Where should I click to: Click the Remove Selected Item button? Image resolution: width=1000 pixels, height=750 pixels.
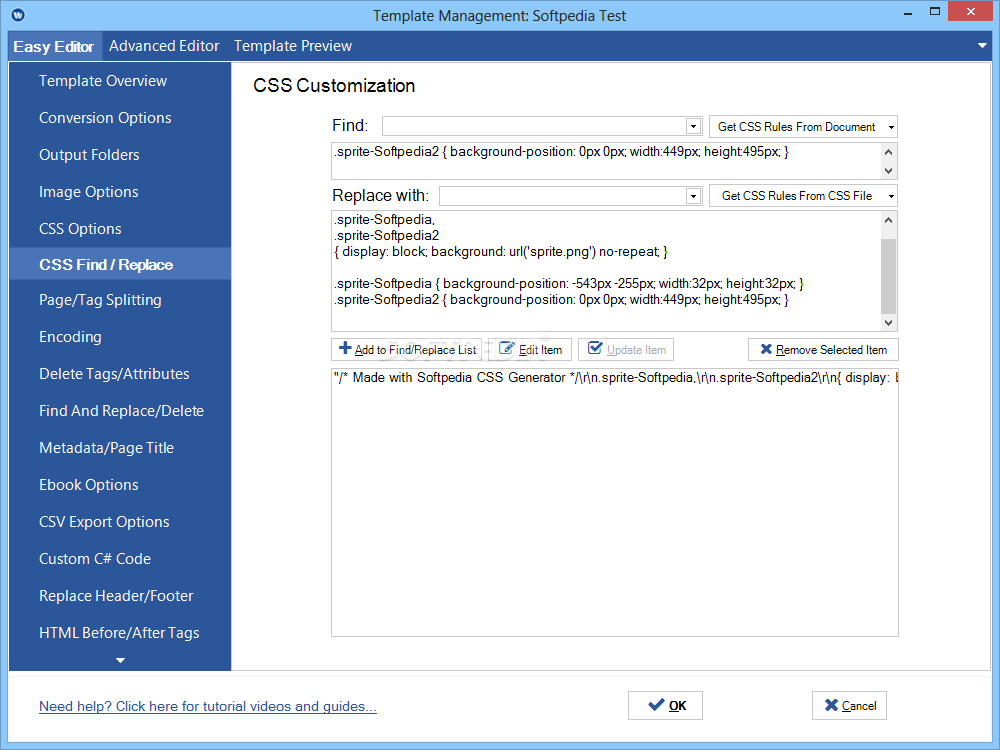[x=823, y=349]
